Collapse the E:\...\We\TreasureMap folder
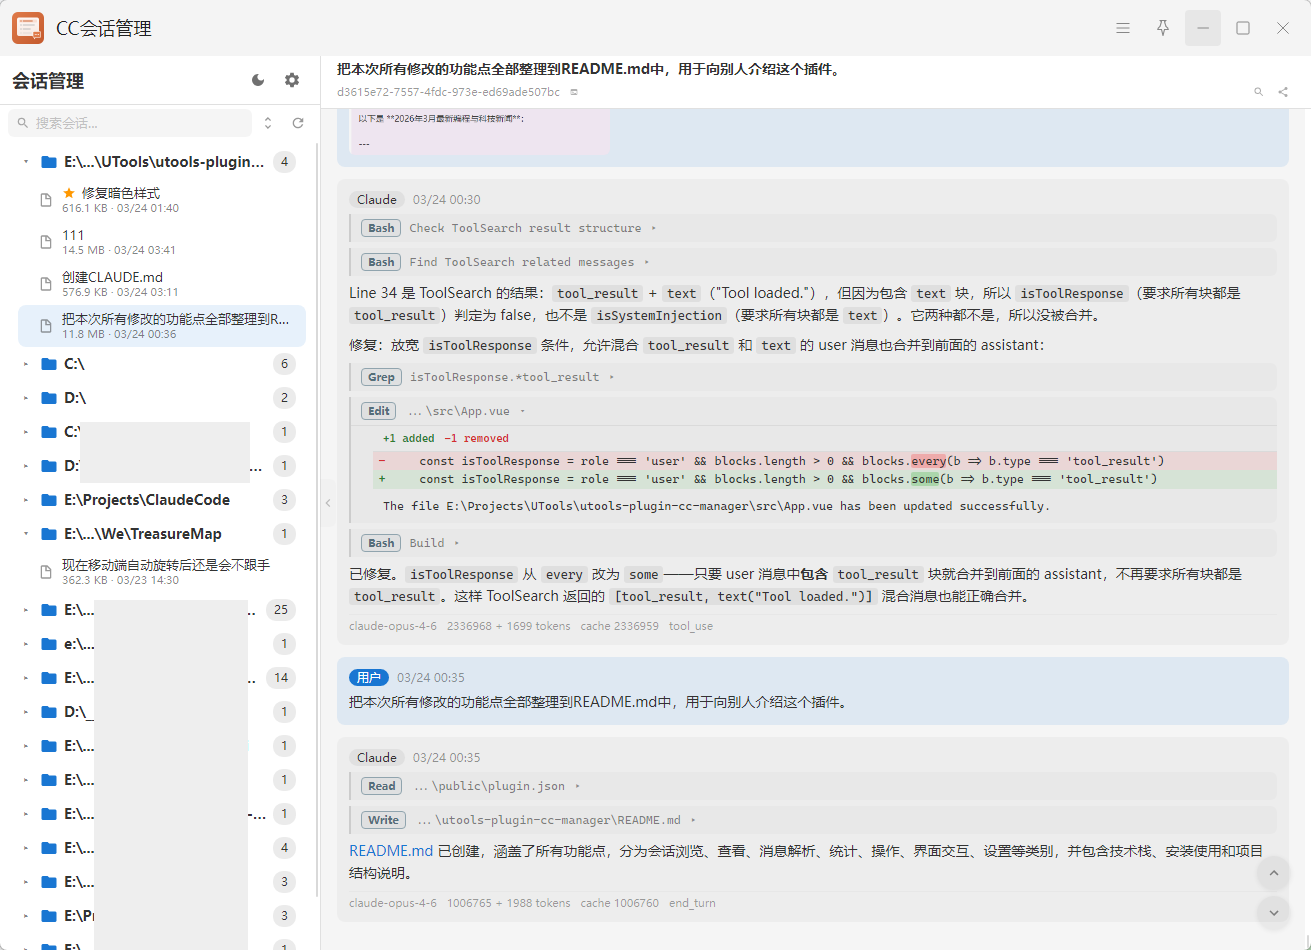Image resolution: width=1311 pixels, height=950 pixels. pyautogui.click(x=26, y=534)
